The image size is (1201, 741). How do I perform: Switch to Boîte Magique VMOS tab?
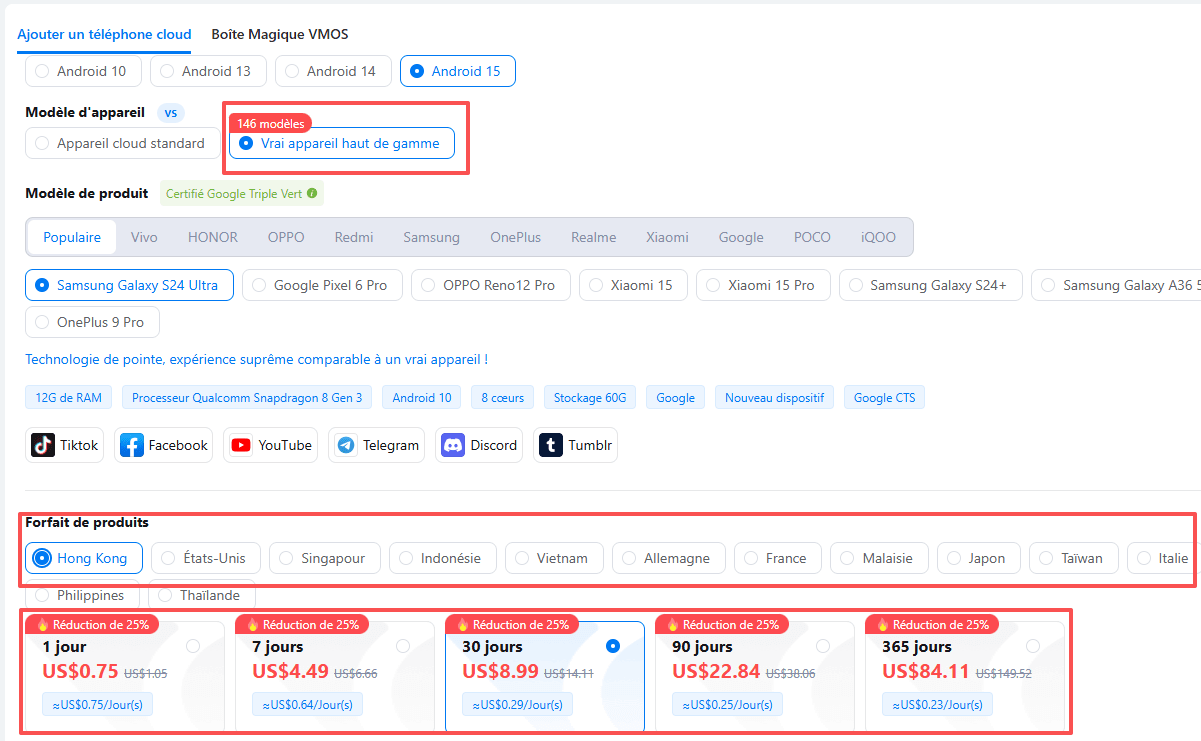click(x=279, y=34)
